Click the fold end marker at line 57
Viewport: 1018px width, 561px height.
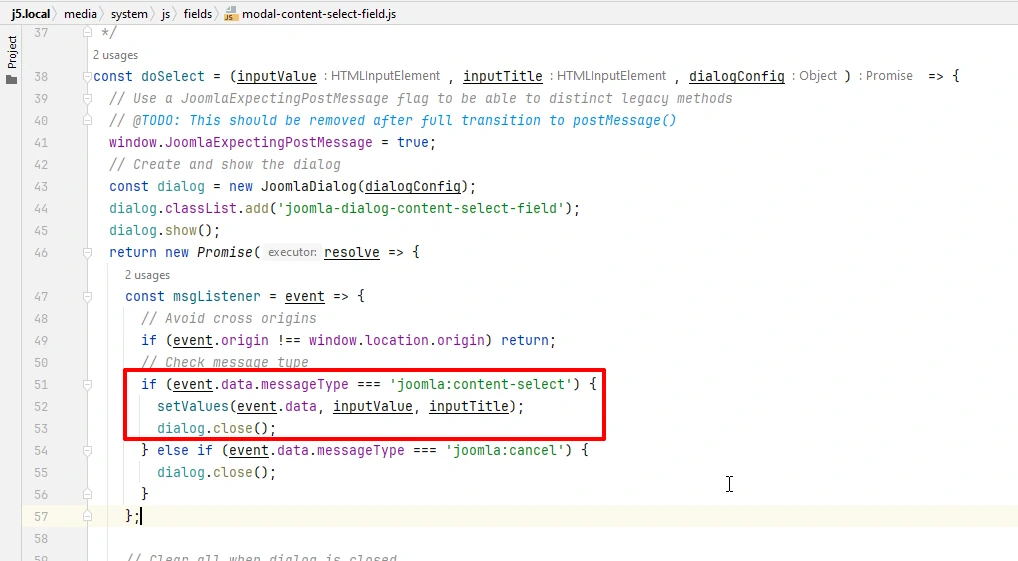click(87, 517)
